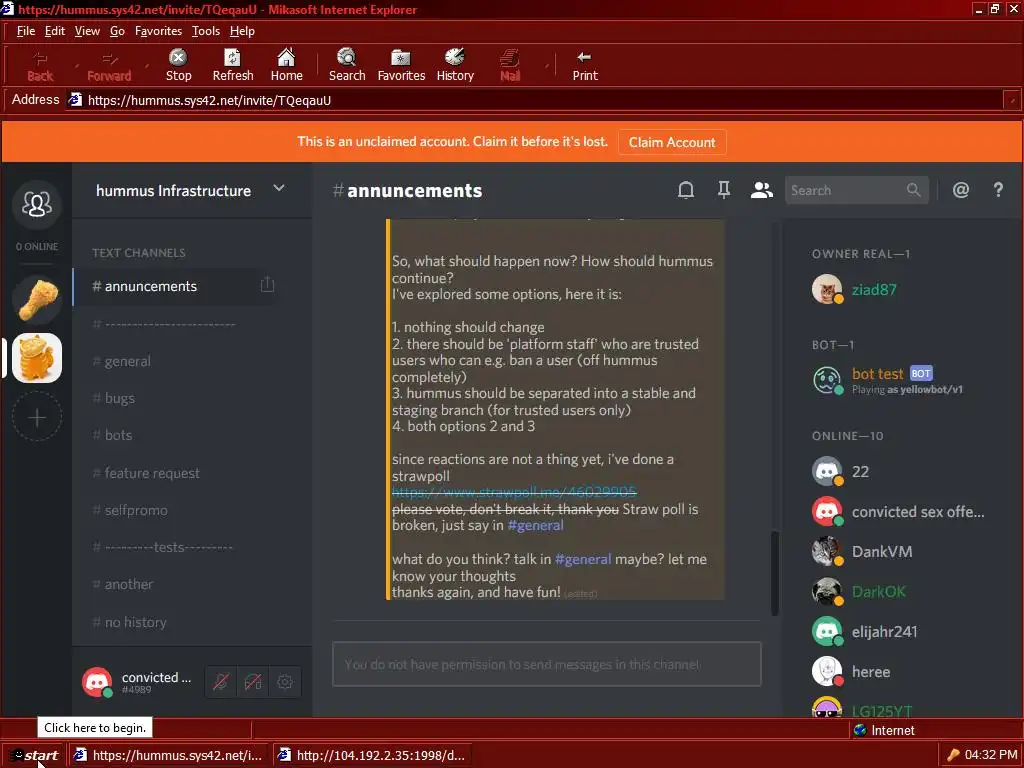Follow the #general mention after 'just say in'
This screenshot has width=1024, height=768.
pos(536,526)
